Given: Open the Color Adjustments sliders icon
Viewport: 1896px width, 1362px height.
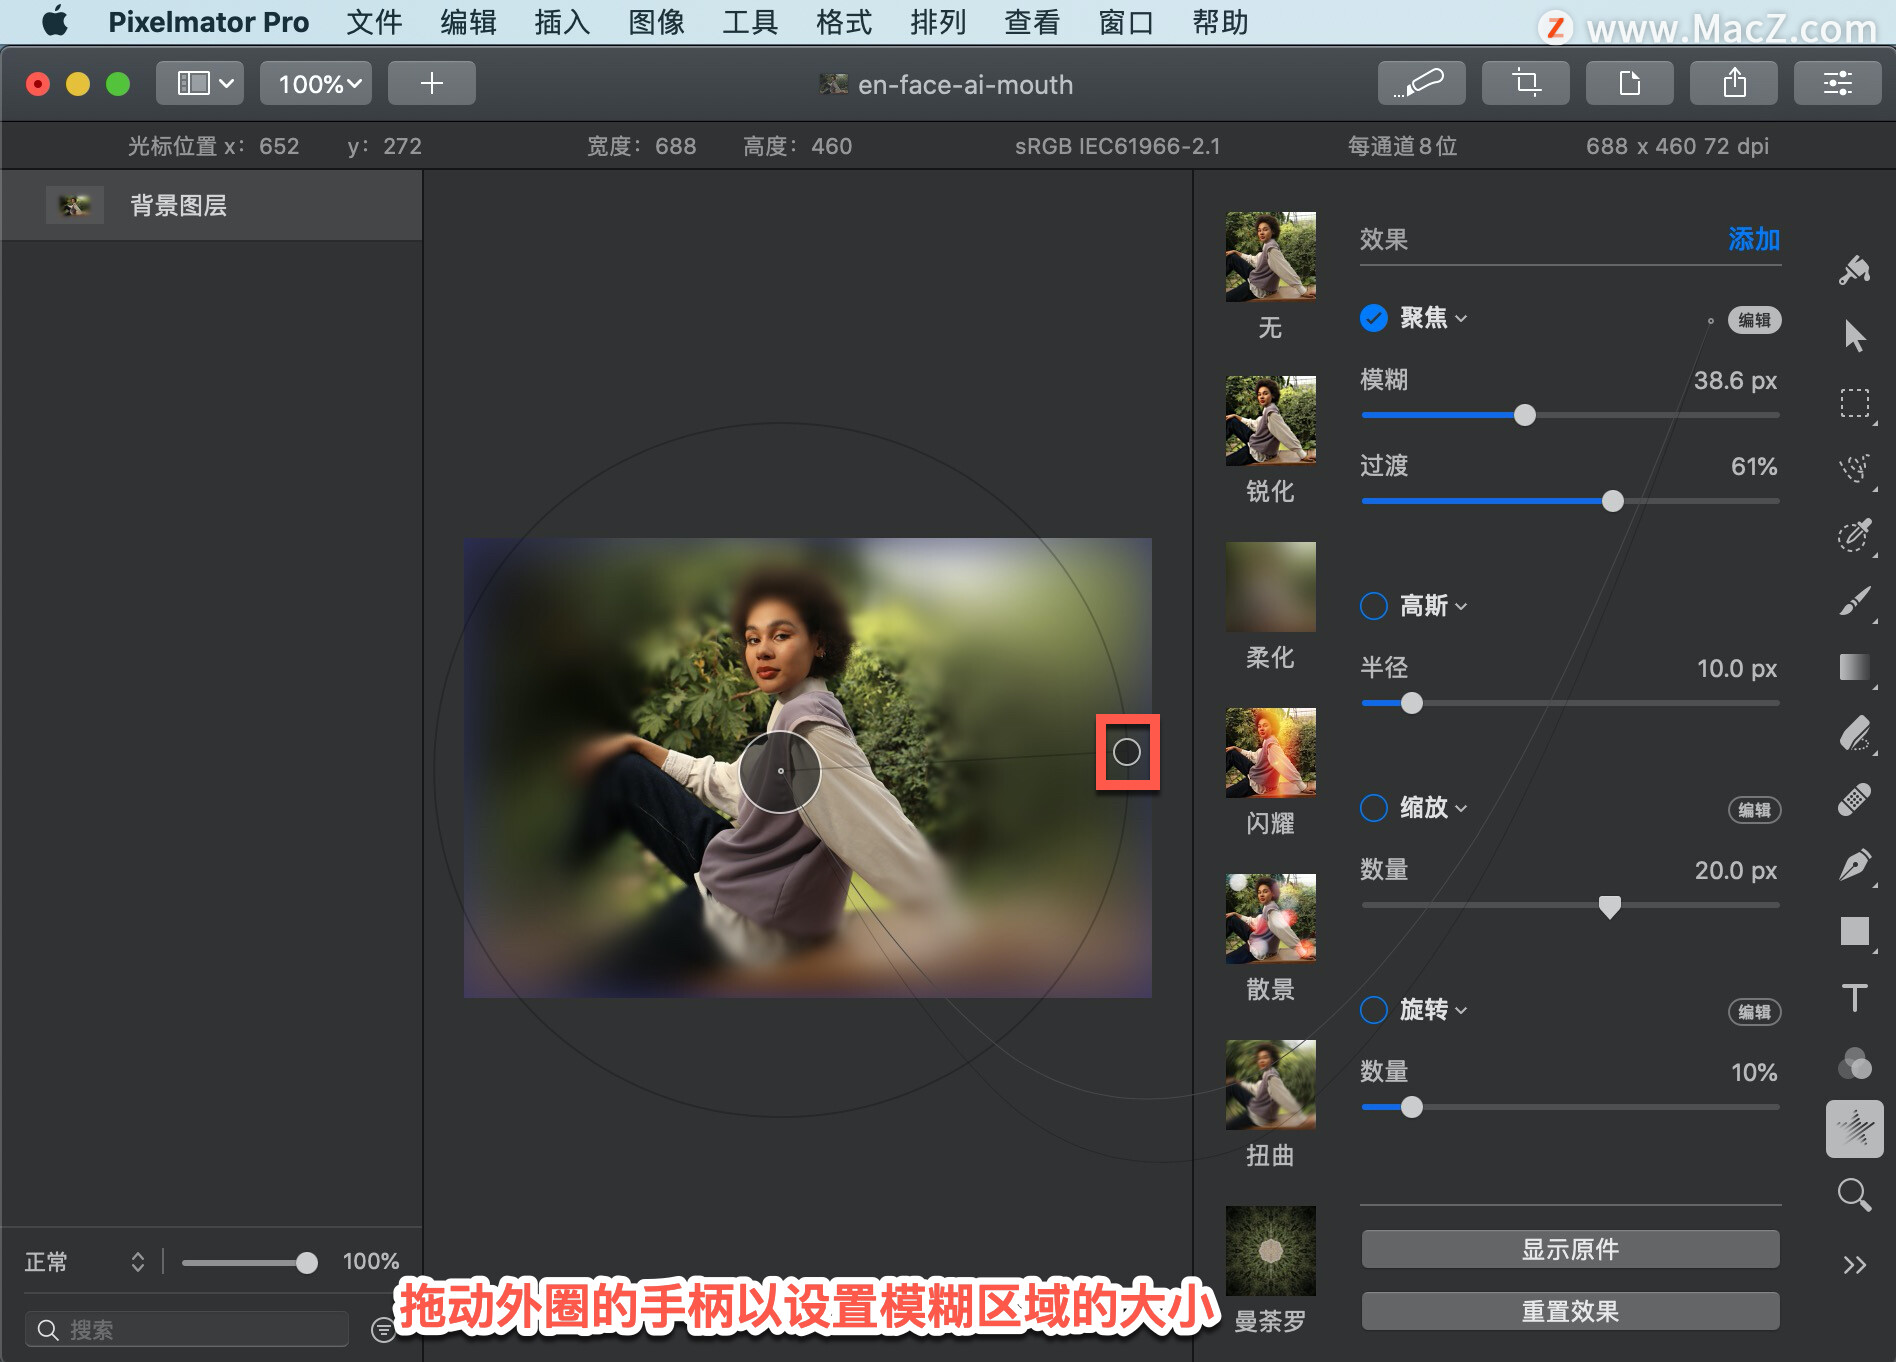Looking at the screenshot, I should 1837,83.
